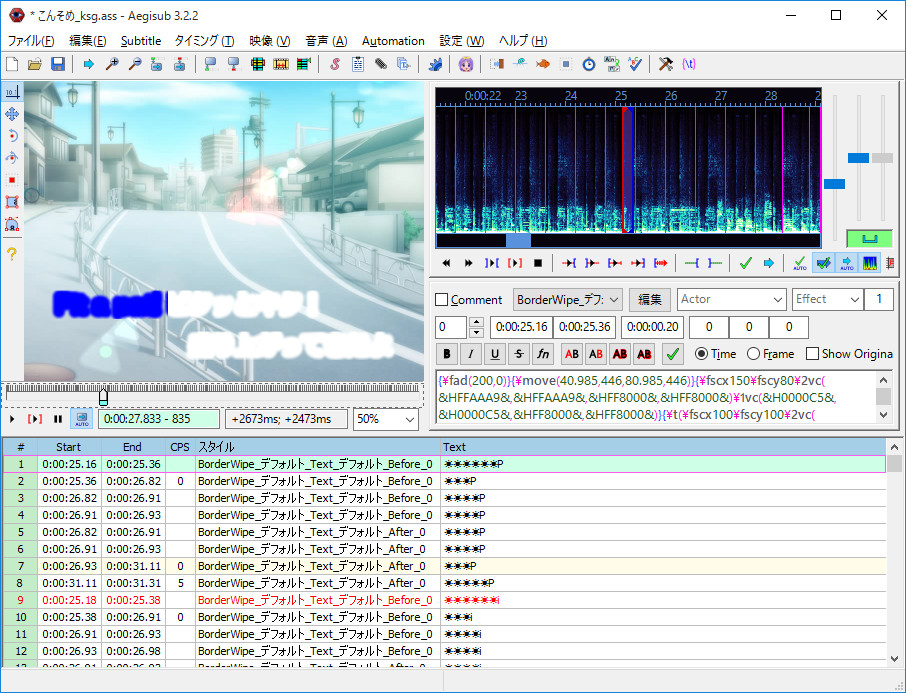Select the rectangular clip tool
Screen dimensions: 906x693
[12, 202]
